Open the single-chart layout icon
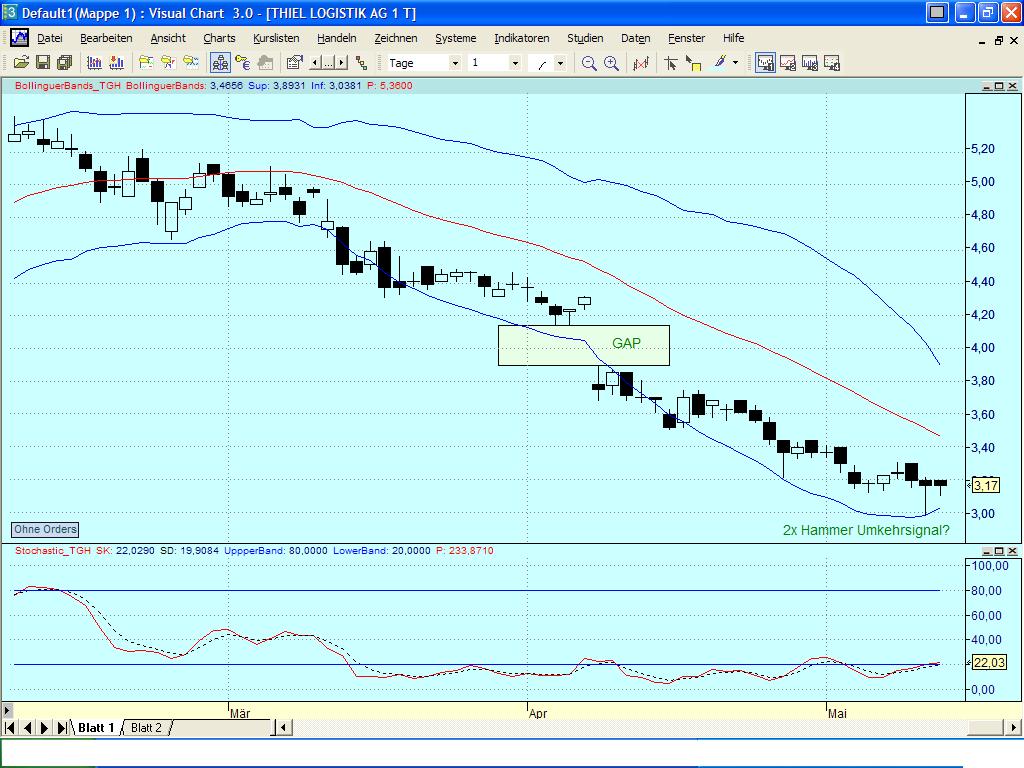 [766, 62]
